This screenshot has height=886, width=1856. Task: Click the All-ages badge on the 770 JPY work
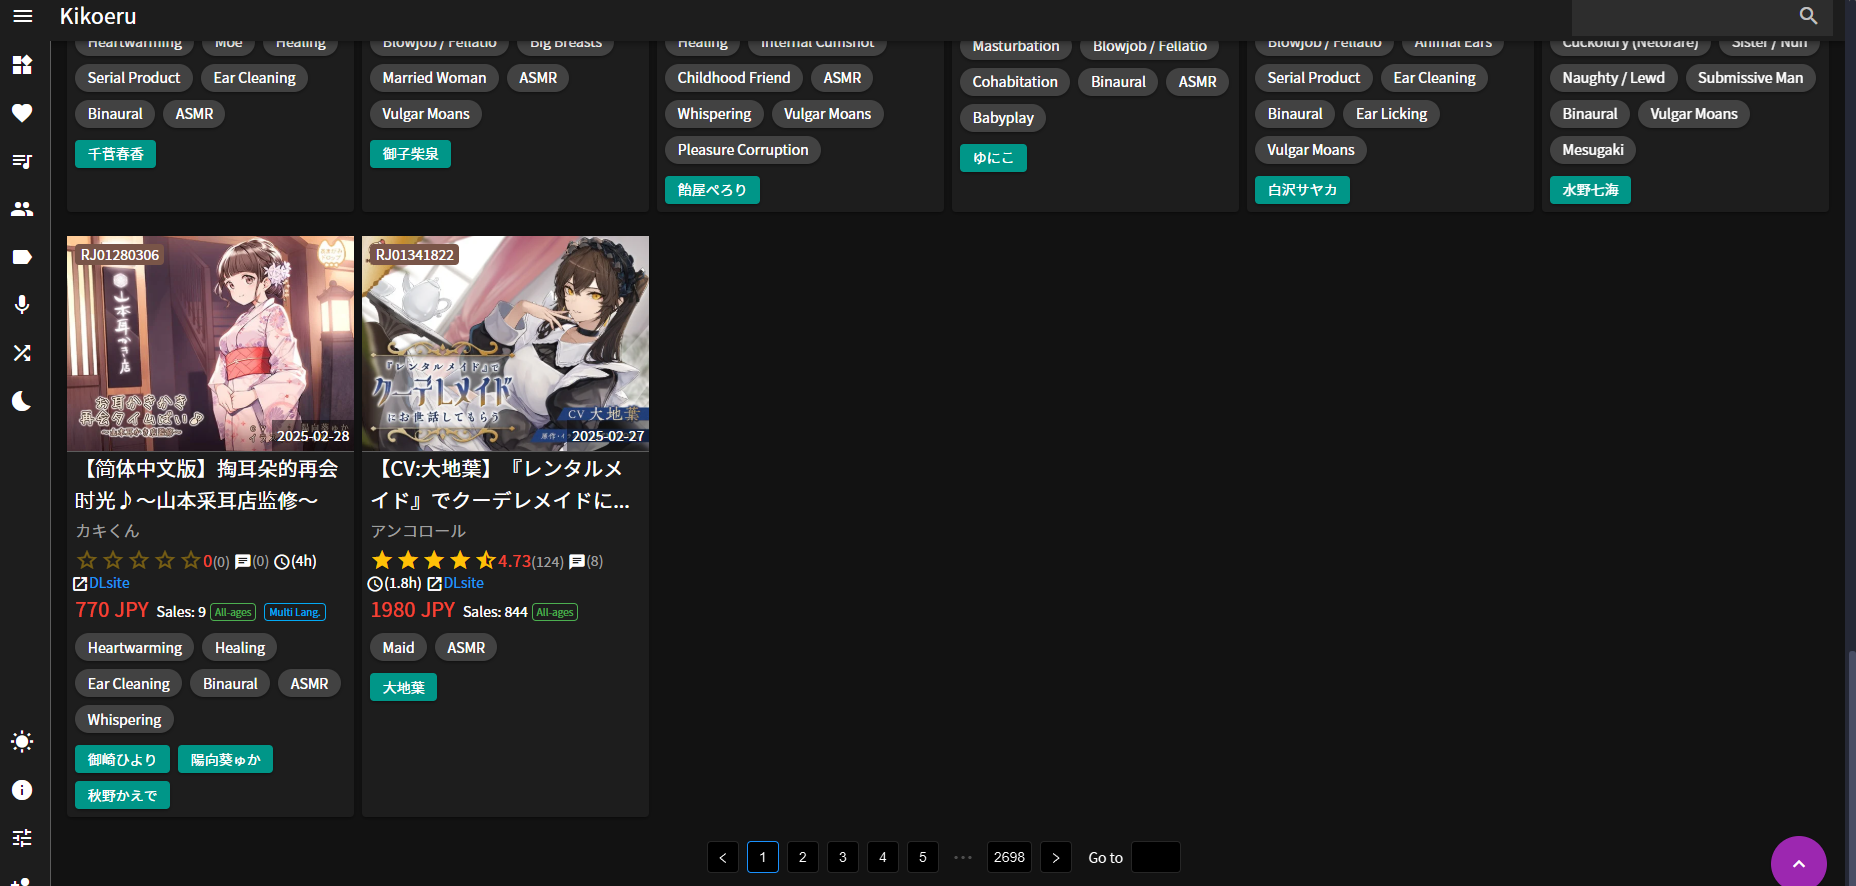coord(233,612)
